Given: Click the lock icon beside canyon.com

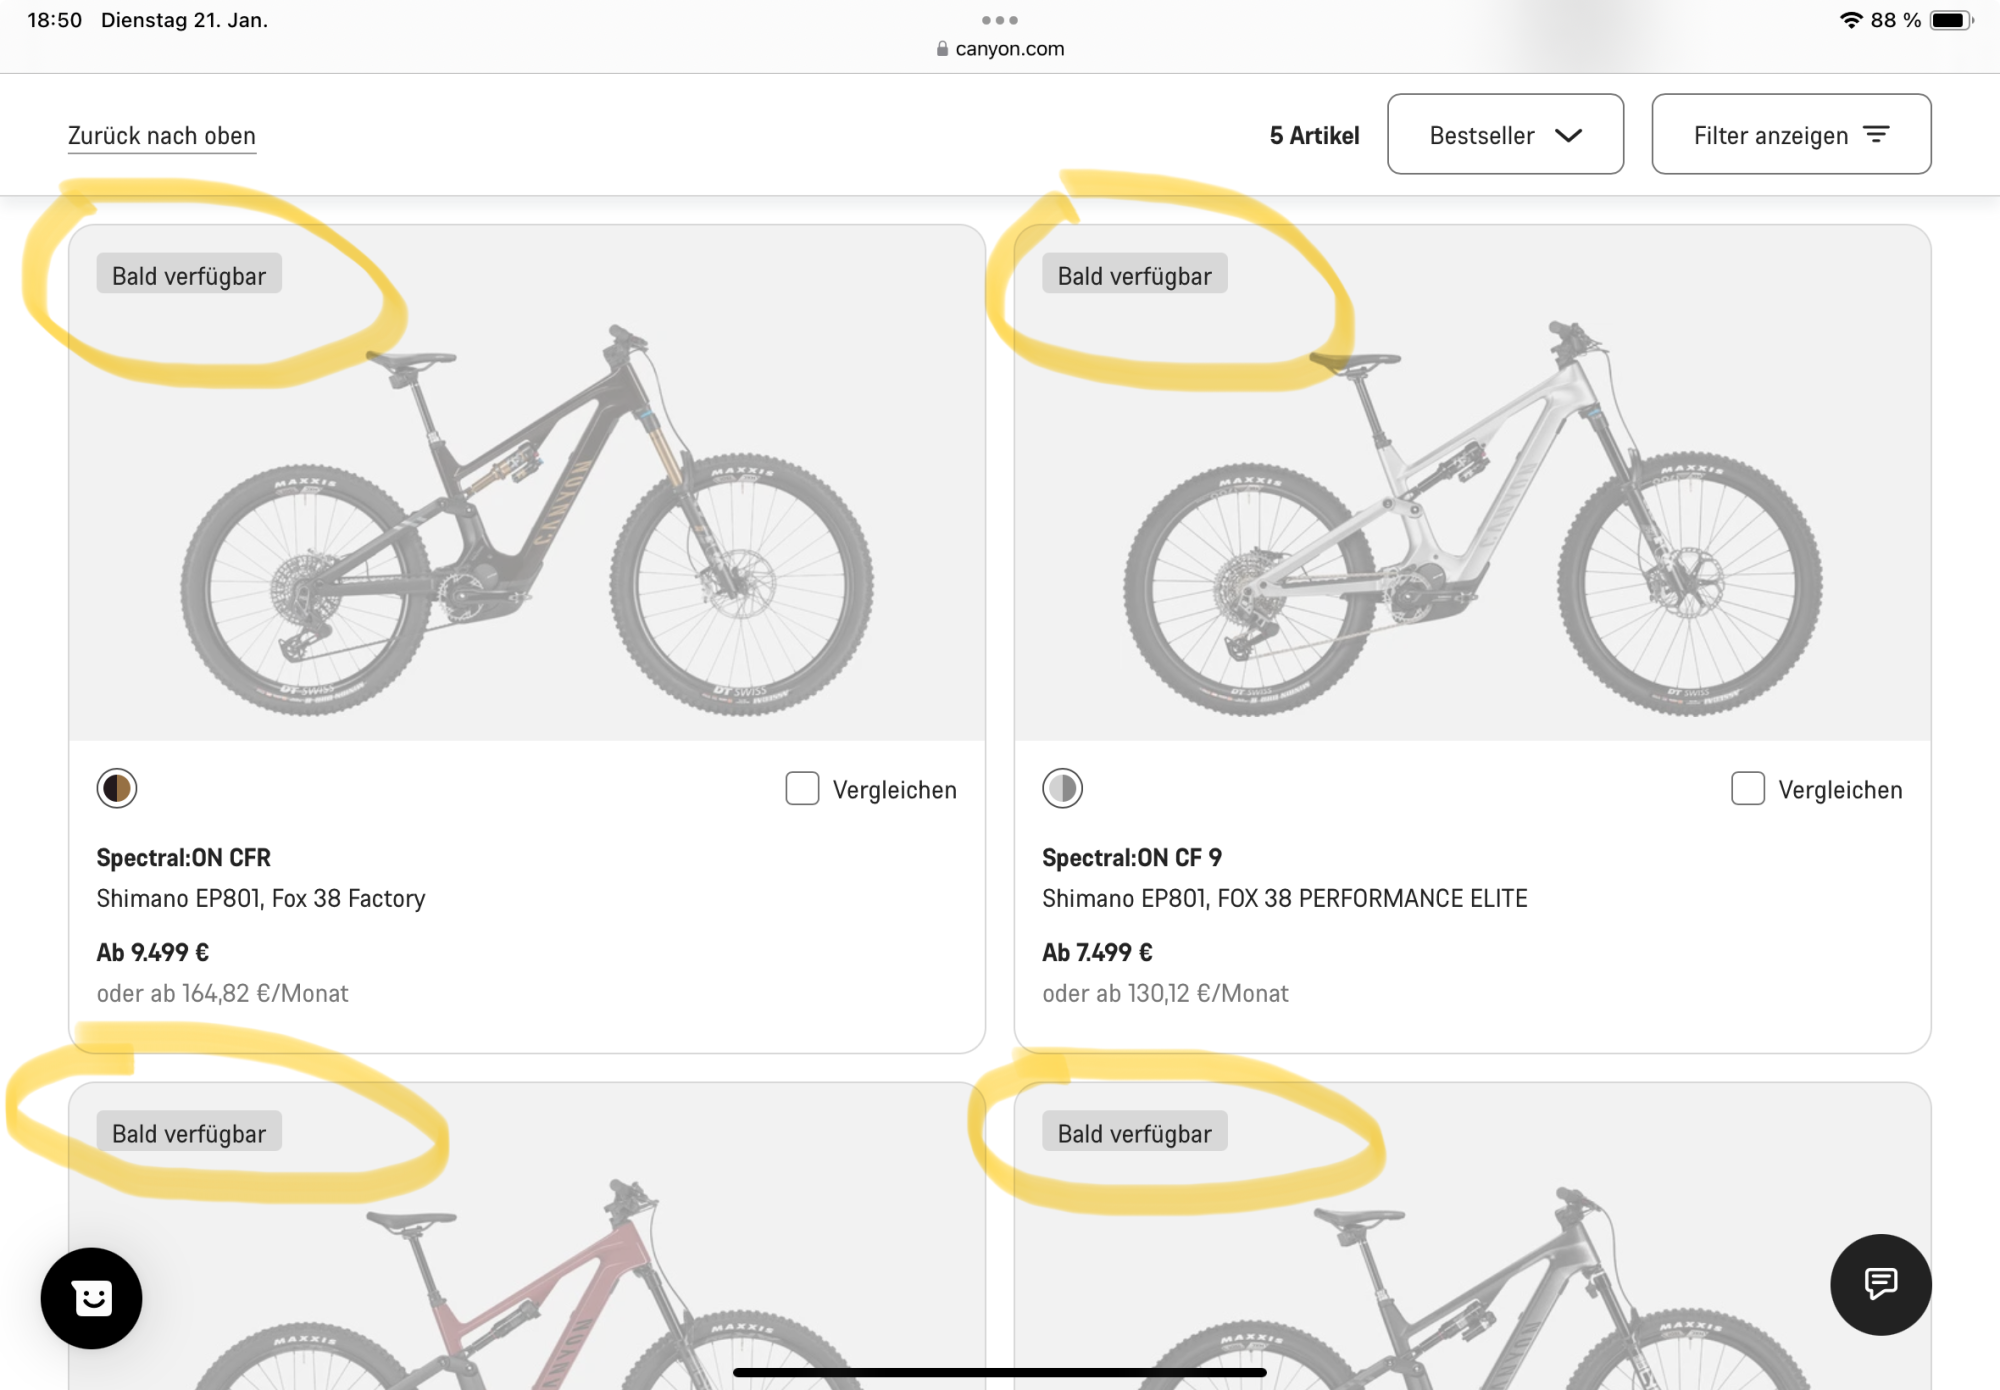Looking at the screenshot, I should [x=942, y=49].
